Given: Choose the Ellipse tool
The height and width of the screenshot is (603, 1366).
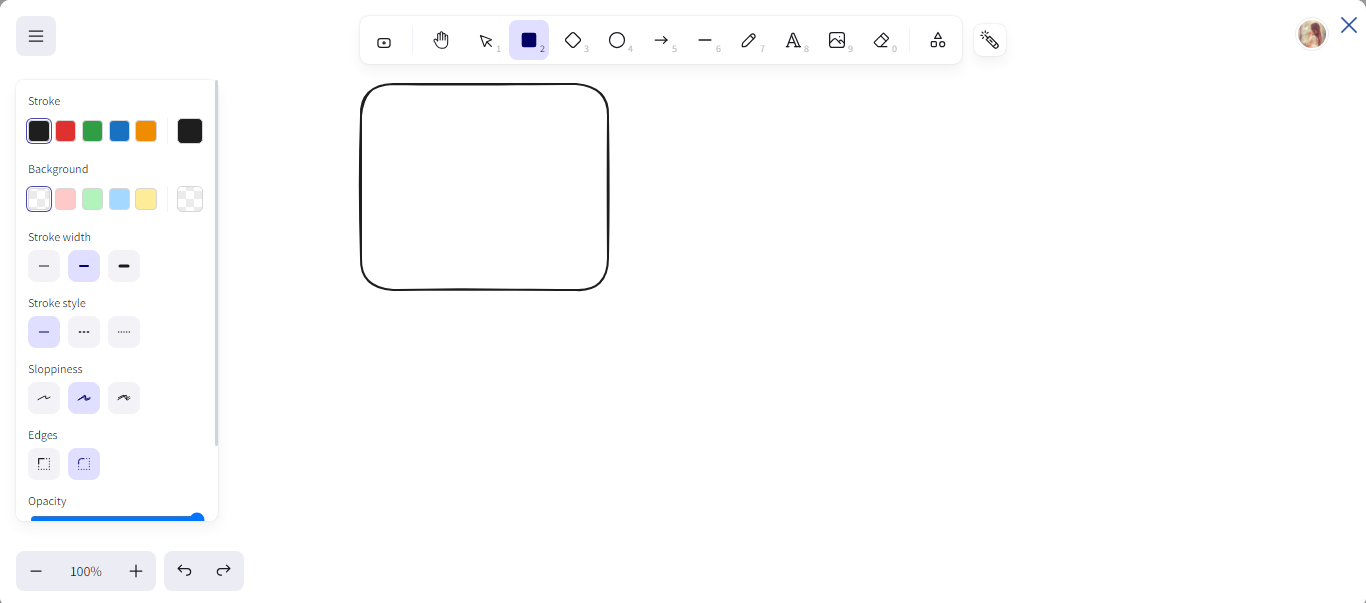Looking at the screenshot, I should (617, 40).
